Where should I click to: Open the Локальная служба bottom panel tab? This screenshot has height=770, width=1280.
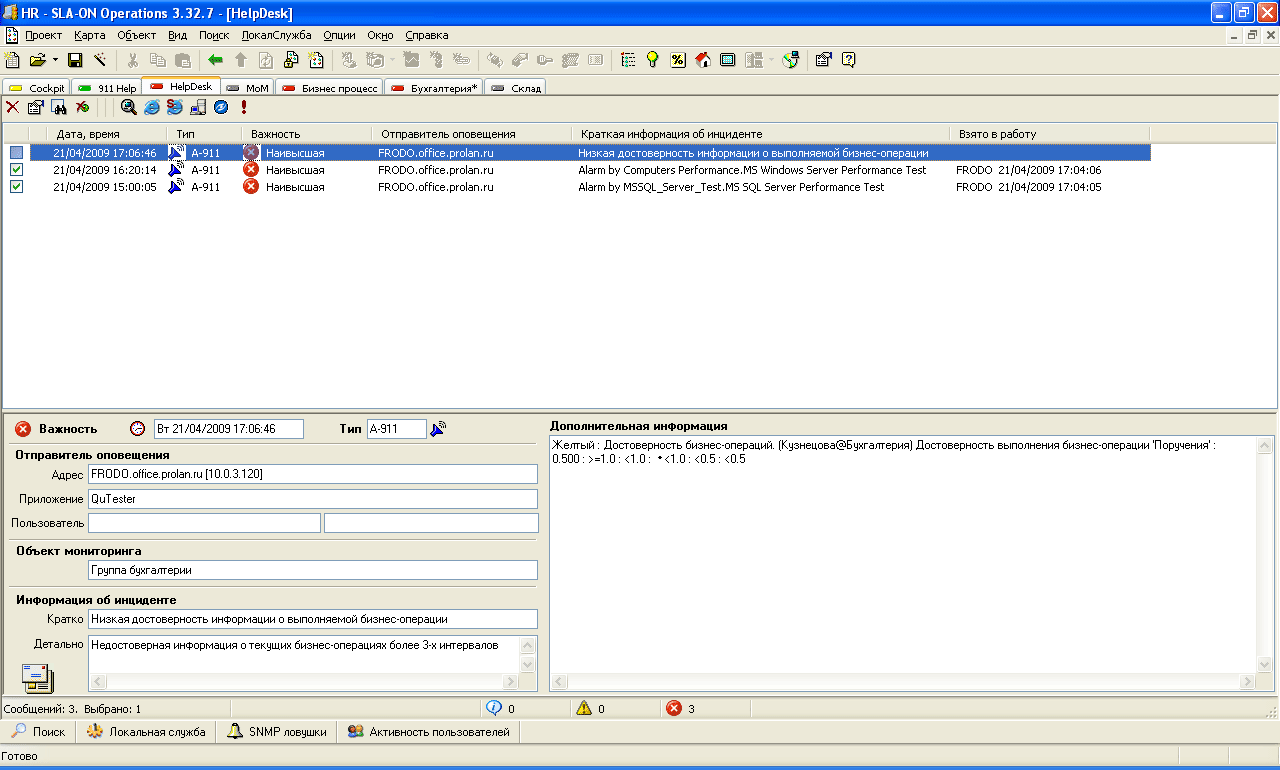coord(146,732)
